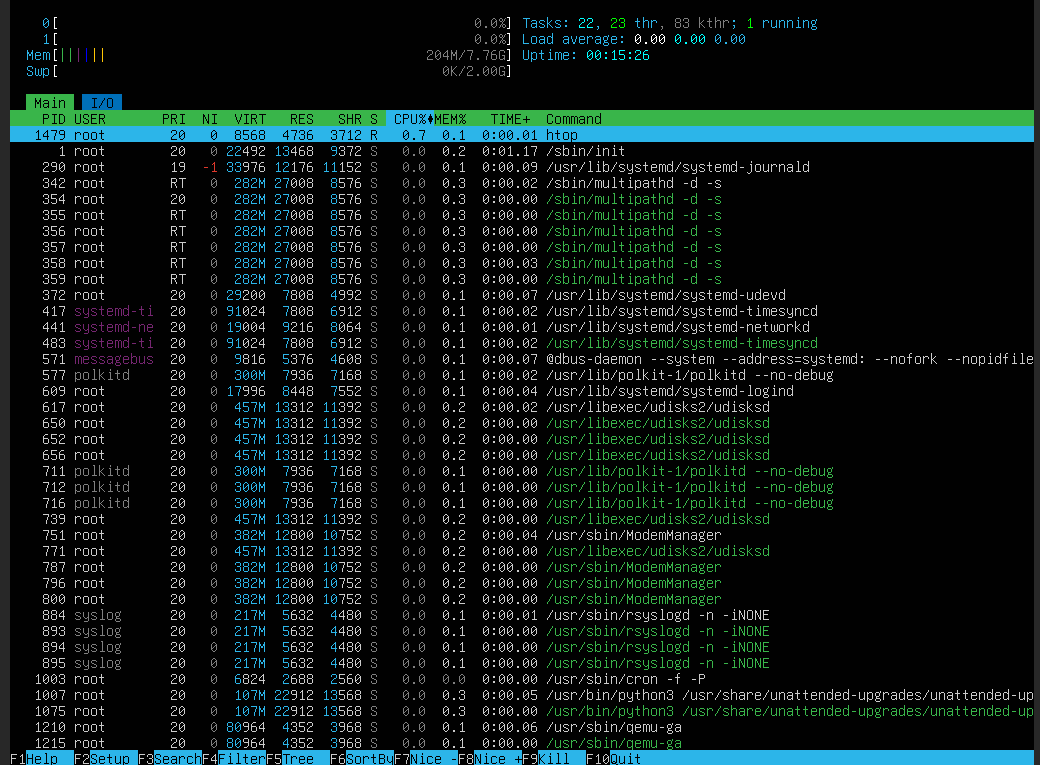Click the Mem usage meter bar
The width and height of the screenshot is (1040, 765).
pyautogui.click(x=269, y=55)
